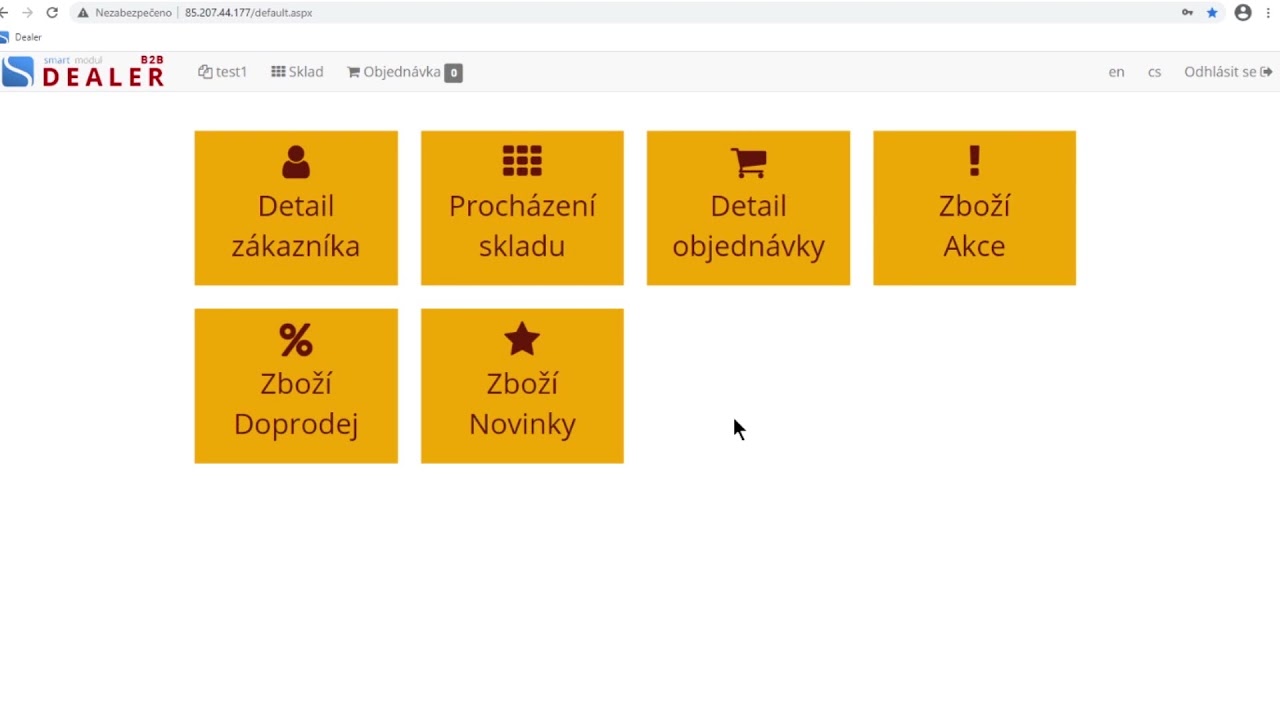Screen dimensions: 1280x720
Task: Open the test1 customer menu item
Action: point(222,72)
